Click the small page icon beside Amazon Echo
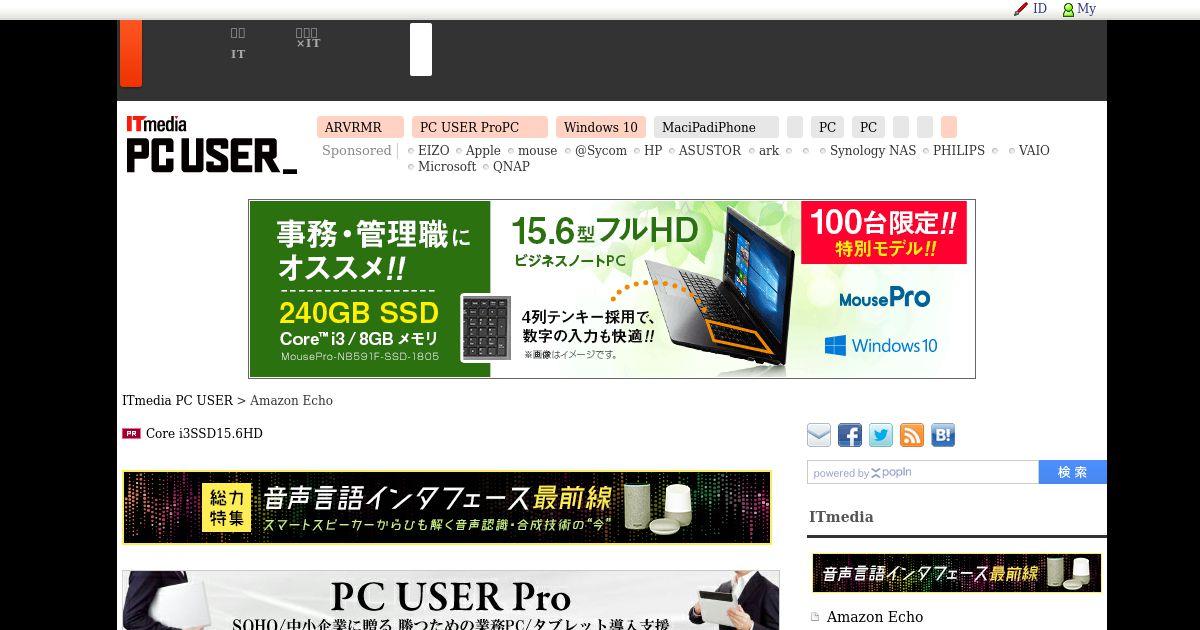 click(815, 617)
